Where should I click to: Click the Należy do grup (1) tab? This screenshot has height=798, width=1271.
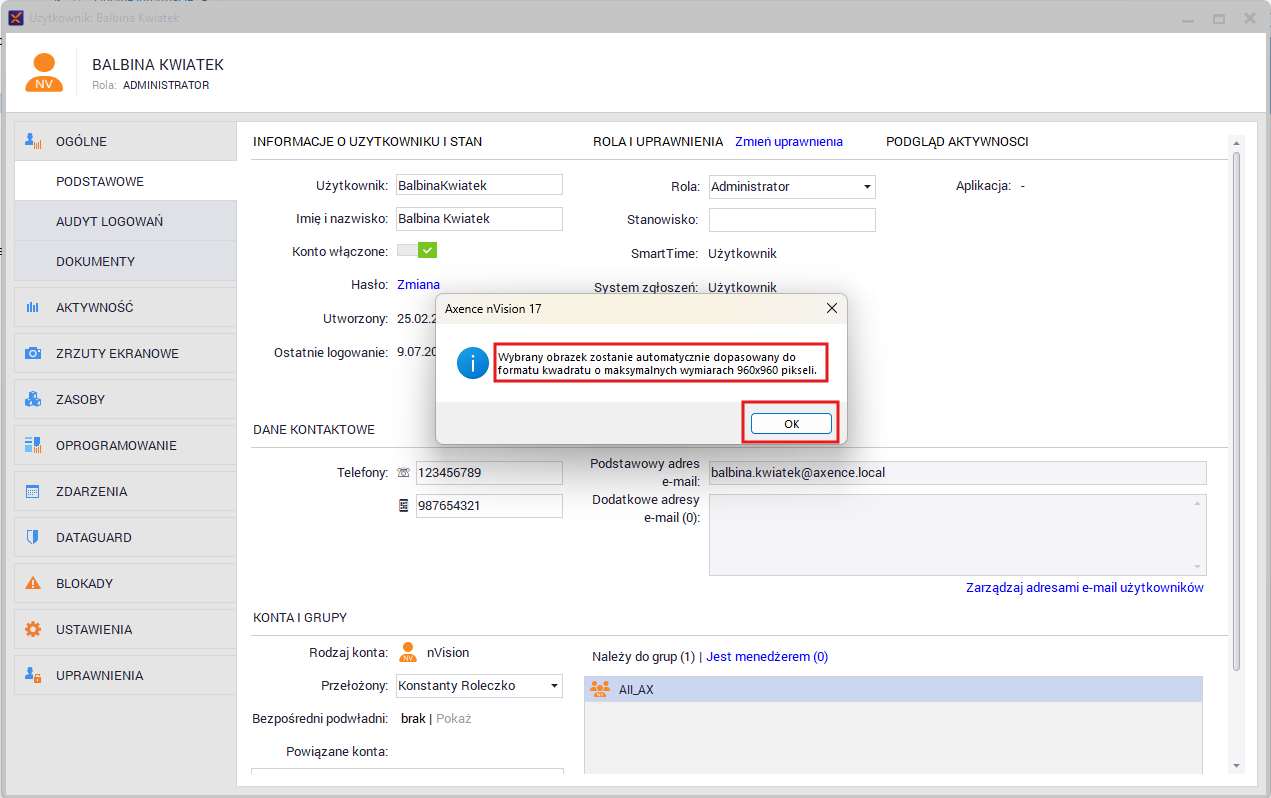(643, 657)
